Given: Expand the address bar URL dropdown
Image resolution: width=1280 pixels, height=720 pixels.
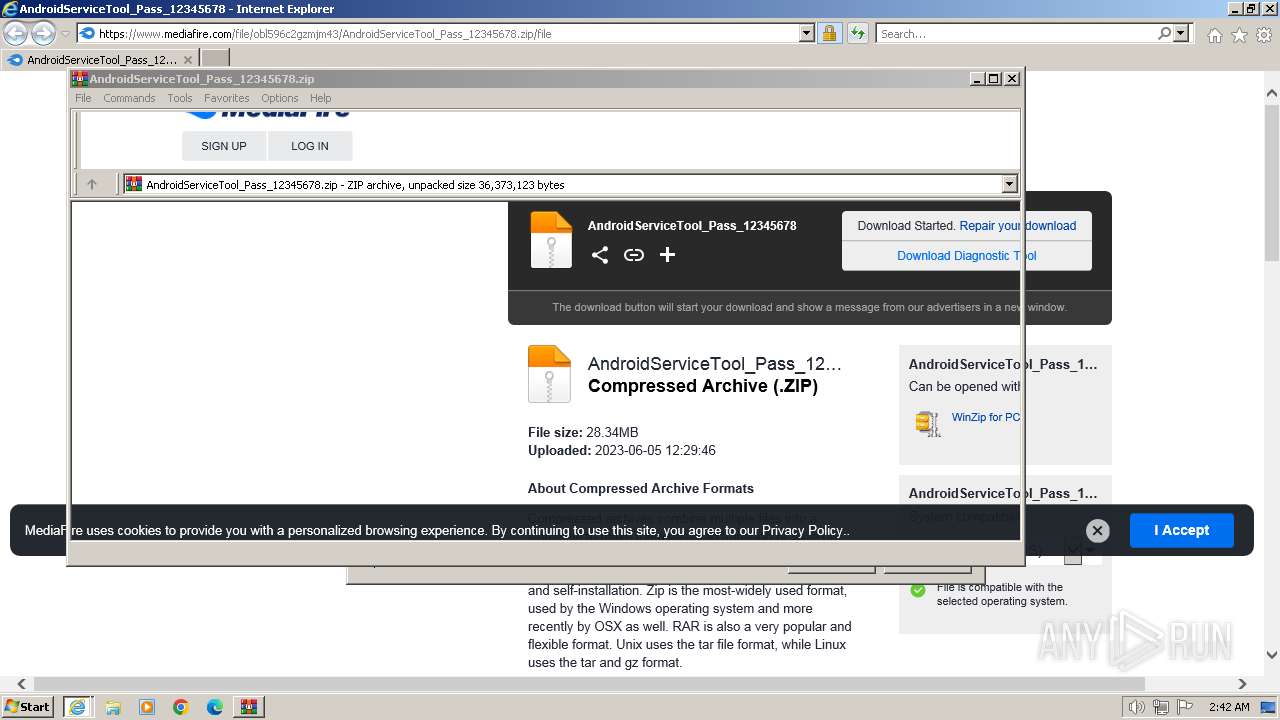Looking at the screenshot, I should (x=807, y=33).
